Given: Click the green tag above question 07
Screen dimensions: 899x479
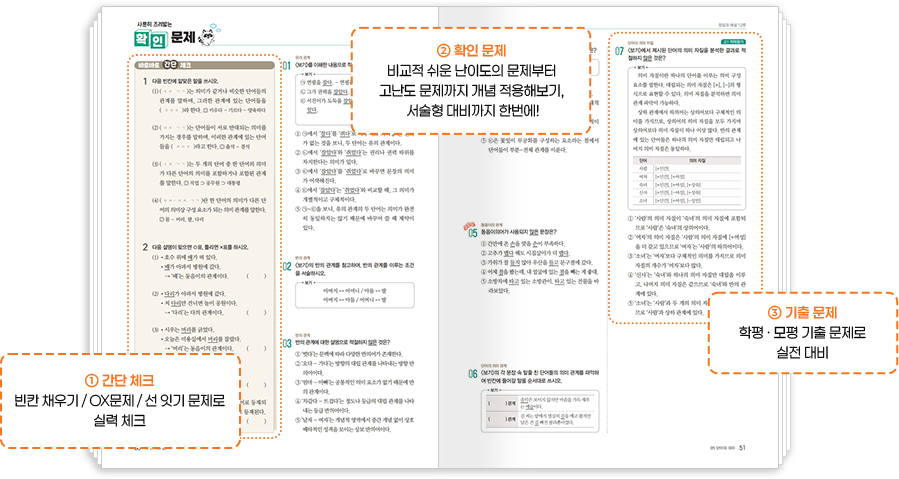Looking at the screenshot, I should click(x=733, y=42).
